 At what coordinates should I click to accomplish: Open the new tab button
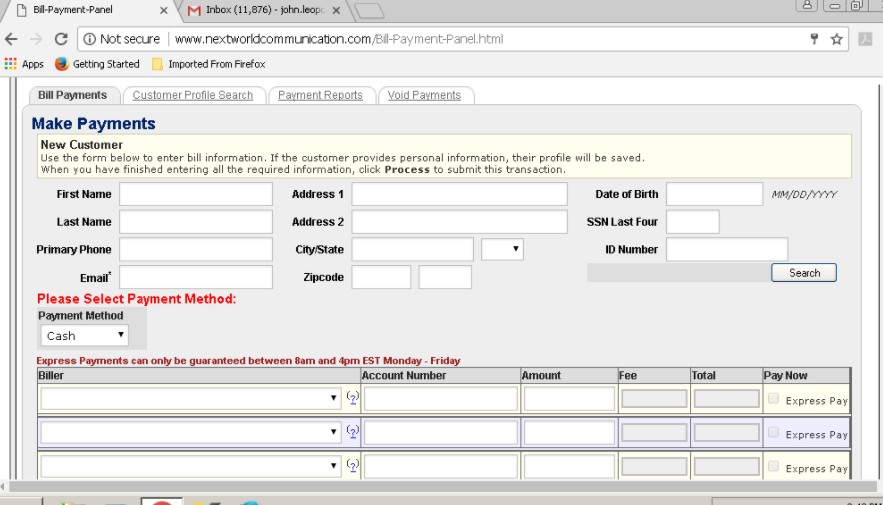click(370, 11)
